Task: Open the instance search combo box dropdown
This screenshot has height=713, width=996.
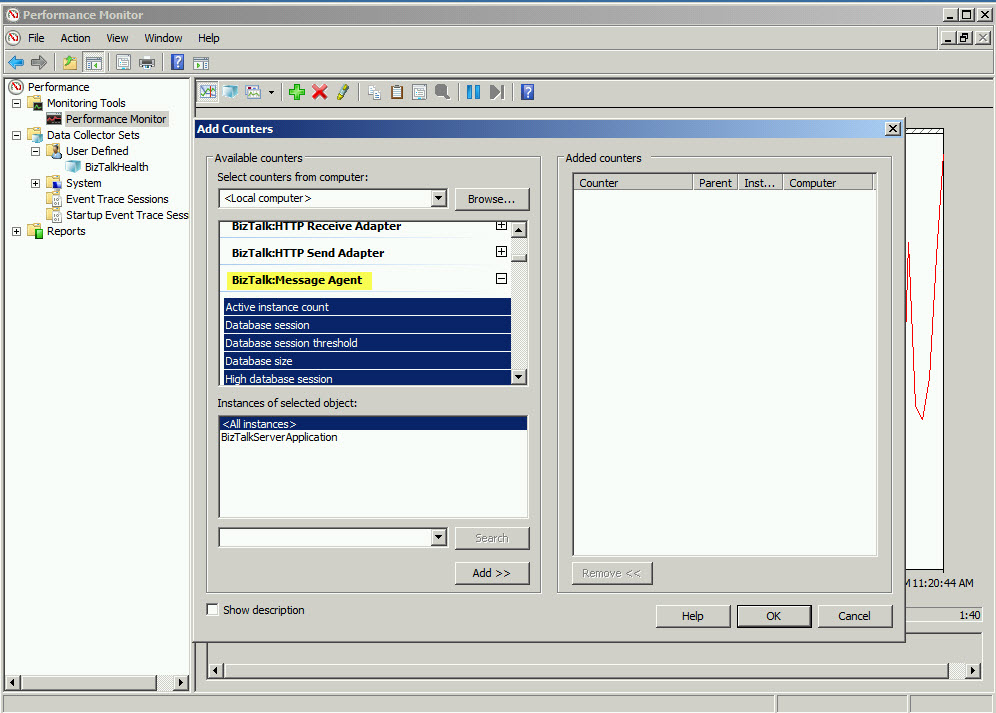Action: point(438,538)
